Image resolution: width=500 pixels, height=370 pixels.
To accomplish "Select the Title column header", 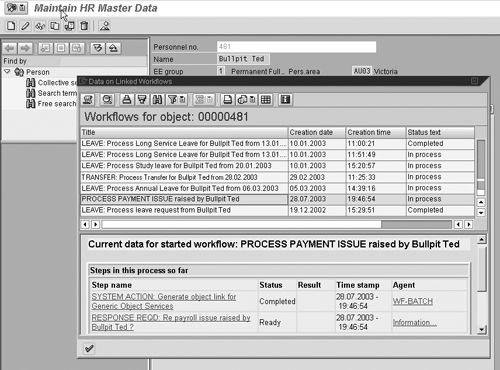I will pyautogui.click(x=184, y=132).
